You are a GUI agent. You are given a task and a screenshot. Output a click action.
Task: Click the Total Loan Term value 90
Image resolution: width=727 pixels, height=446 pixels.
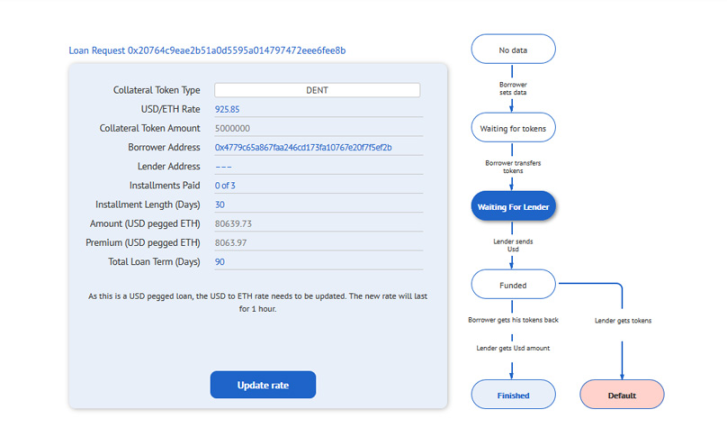[x=220, y=262]
